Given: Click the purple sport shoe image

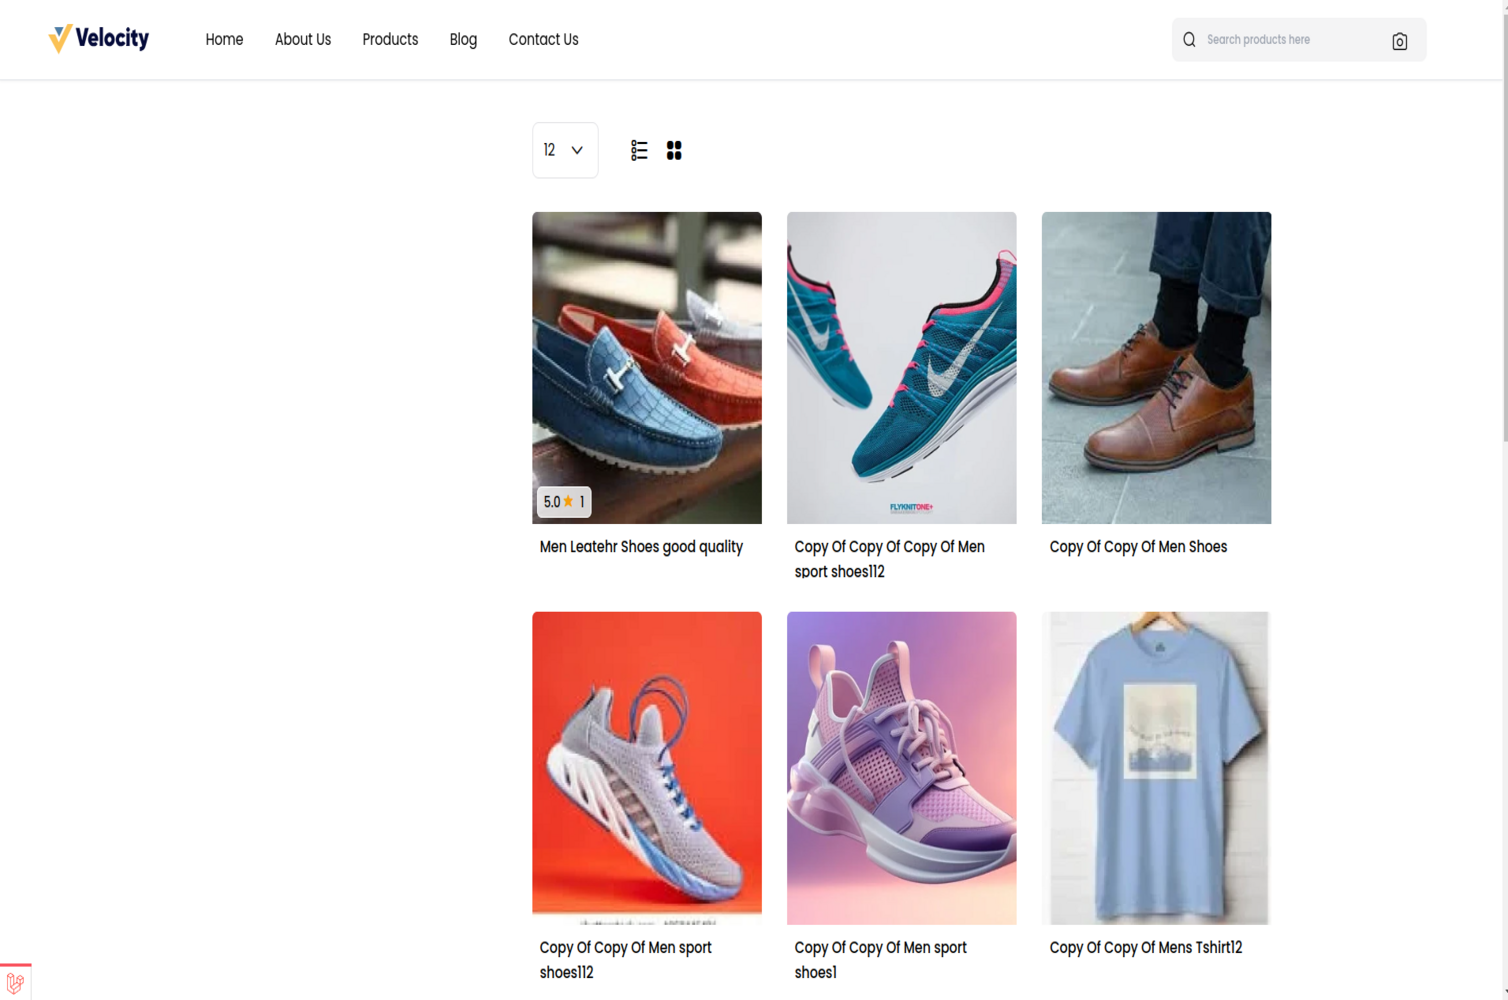Looking at the screenshot, I should point(901,767).
